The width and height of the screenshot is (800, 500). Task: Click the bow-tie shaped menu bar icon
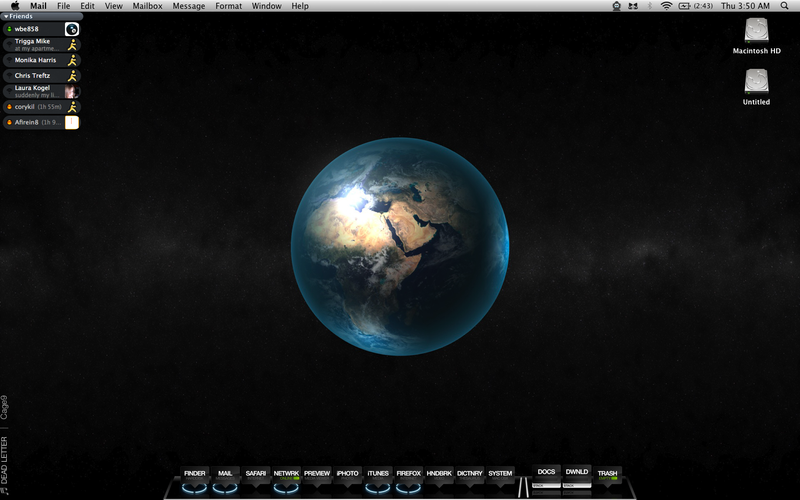click(633, 6)
